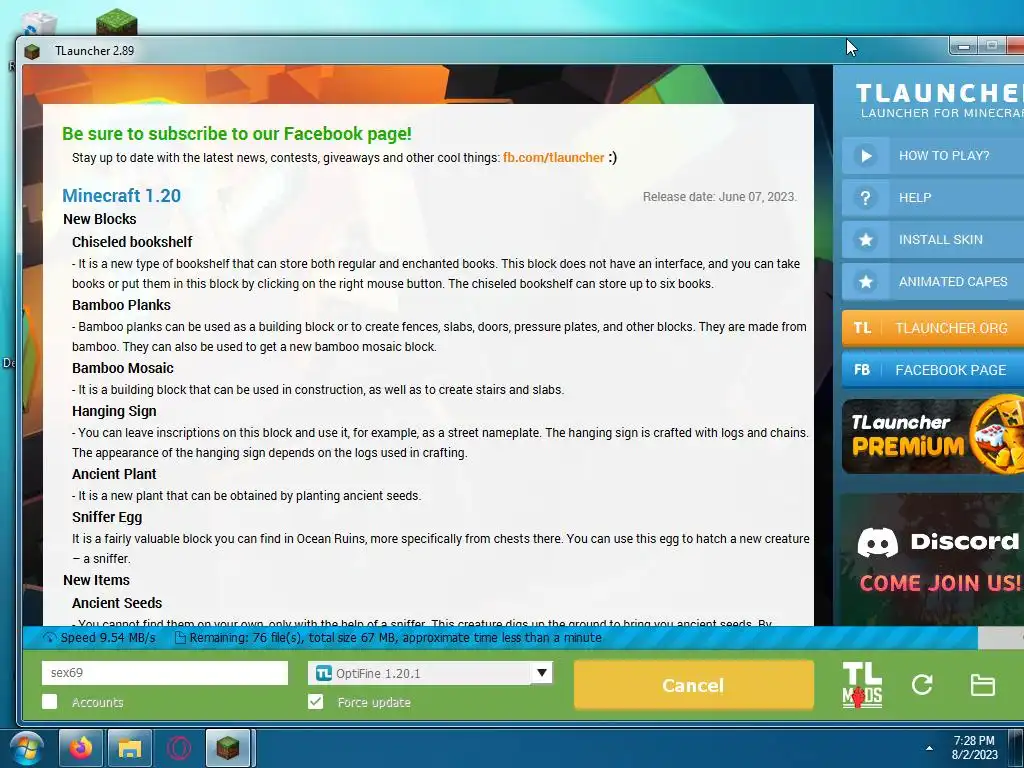Open Firefox from the taskbar

pyautogui.click(x=81, y=748)
